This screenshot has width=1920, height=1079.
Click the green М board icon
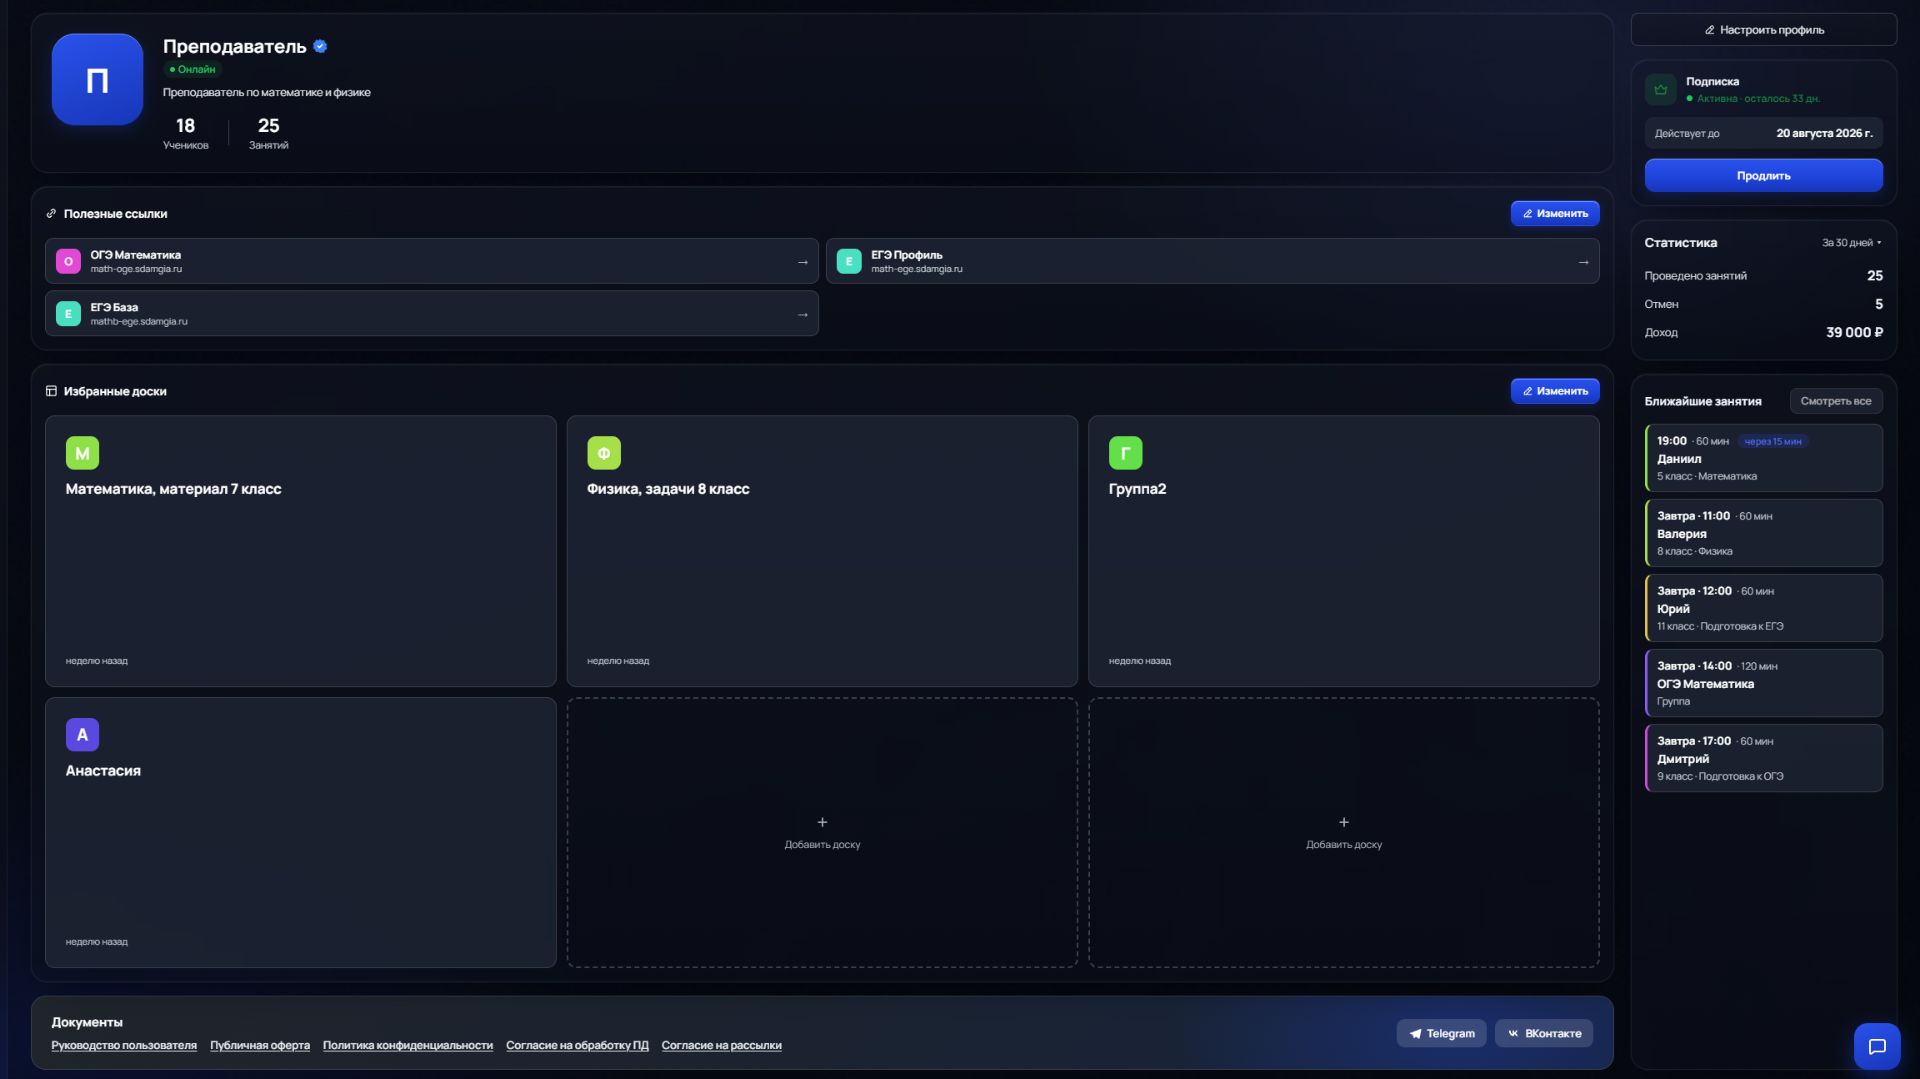(x=82, y=453)
